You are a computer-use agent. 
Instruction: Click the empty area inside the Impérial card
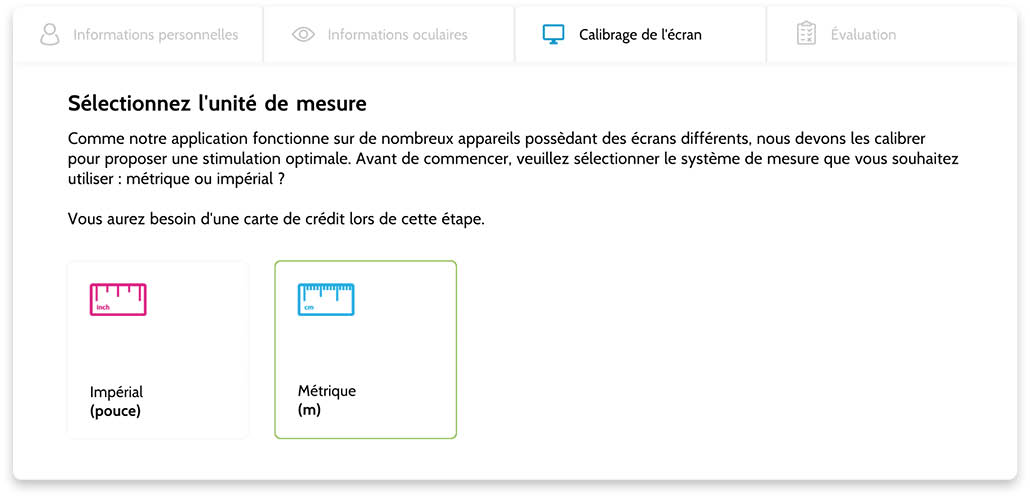click(158, 348)
